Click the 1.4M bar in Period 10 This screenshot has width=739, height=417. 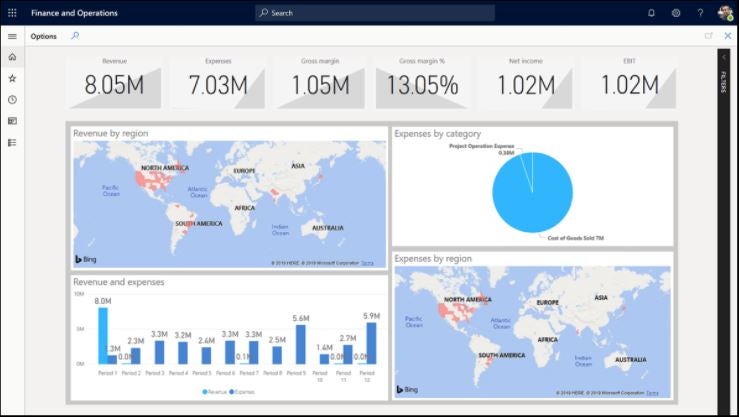click(x=324, y=359)
